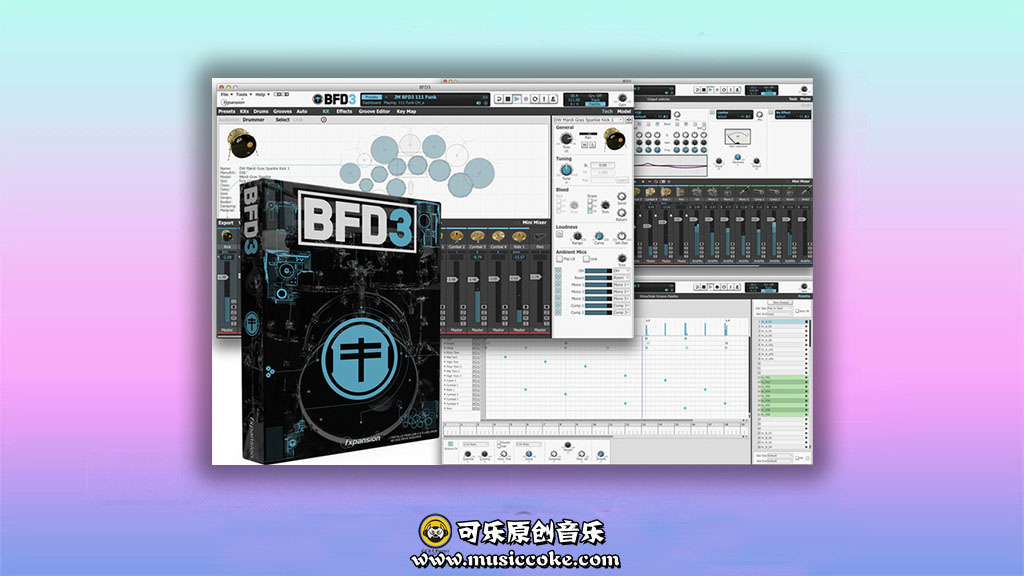Select the Ride 1 cymbal icon in the Mini Mixer
The height and width of the screenshot is (576, 1024).
(519, 236)
